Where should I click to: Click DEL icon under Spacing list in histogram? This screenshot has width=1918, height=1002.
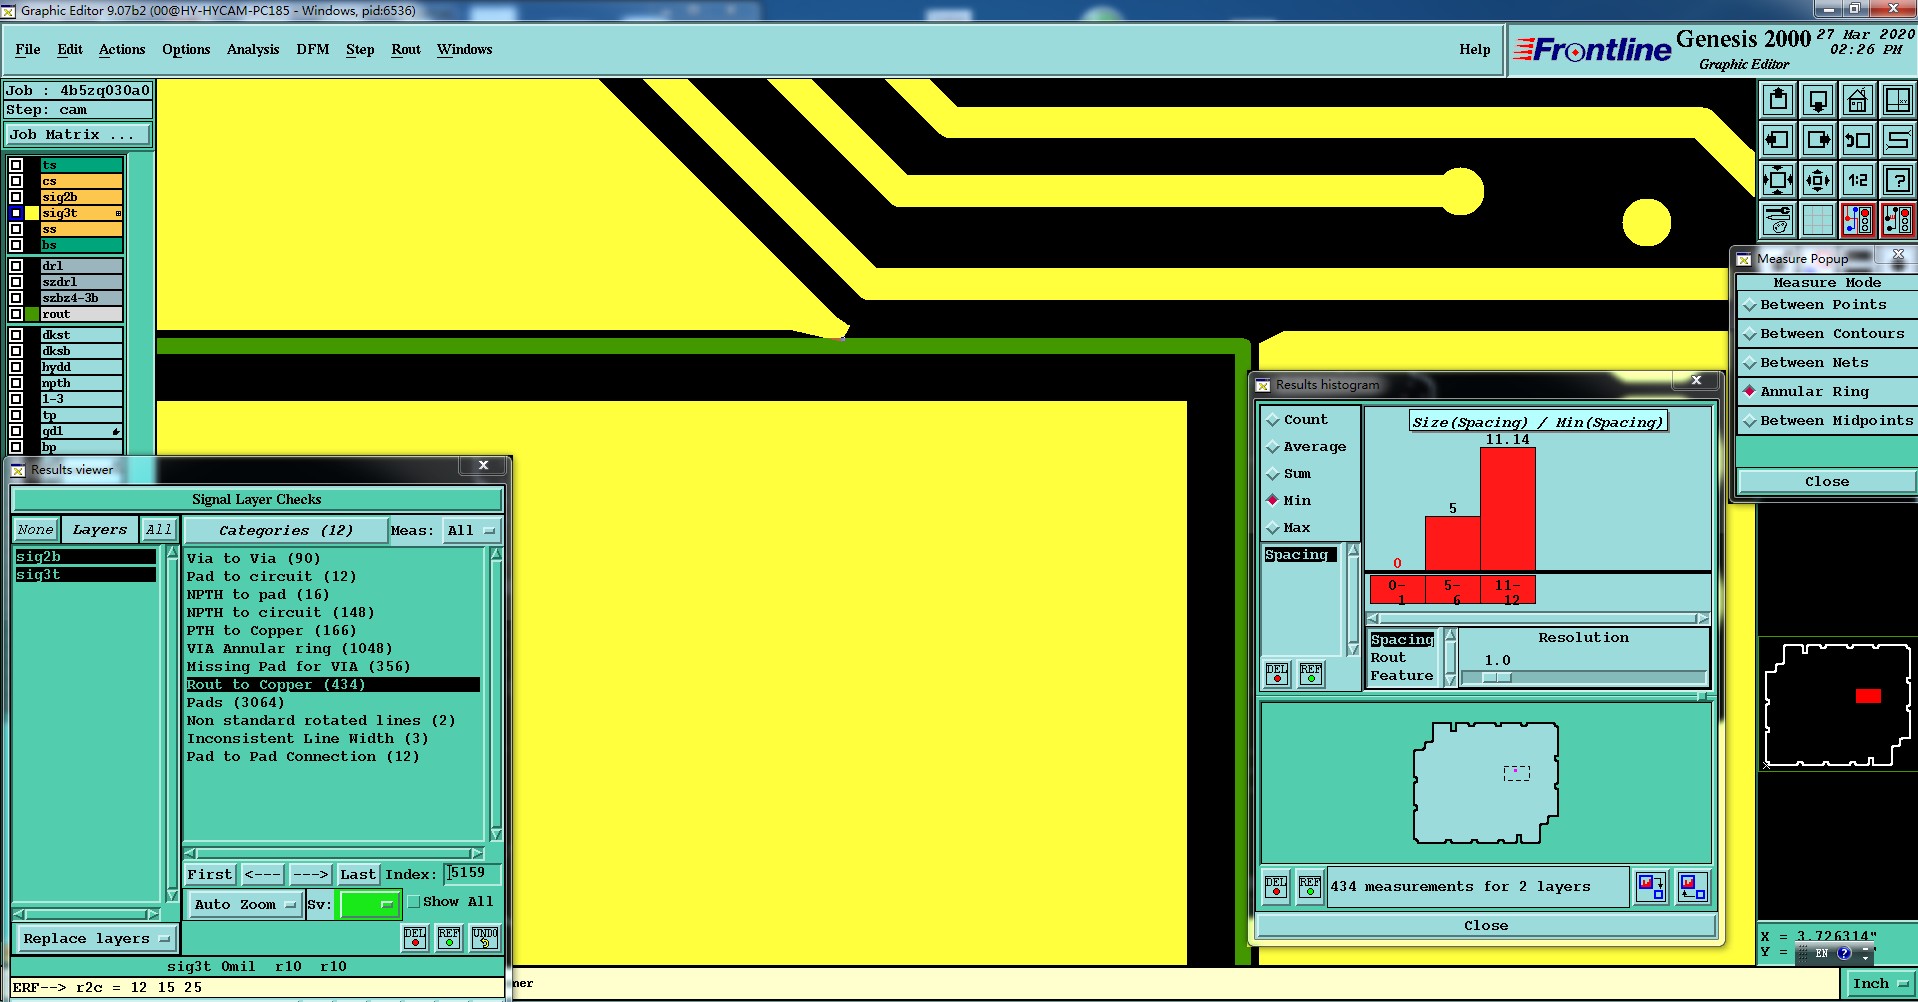tap(1277, 674)
